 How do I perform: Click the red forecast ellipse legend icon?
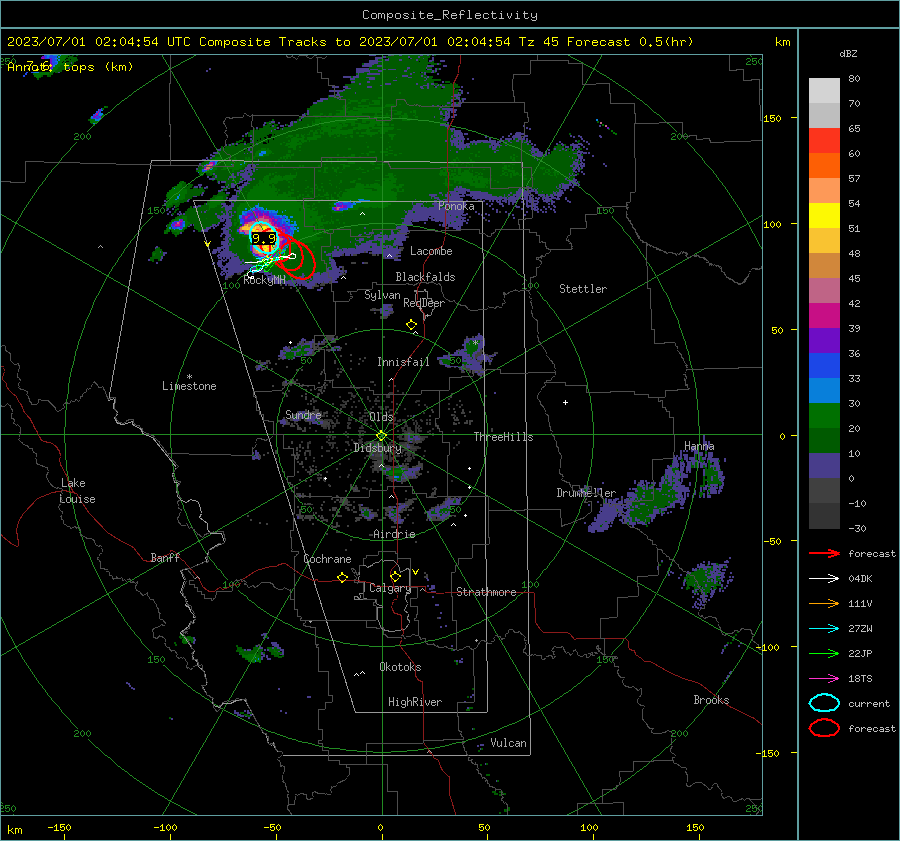tap(824, 728)
